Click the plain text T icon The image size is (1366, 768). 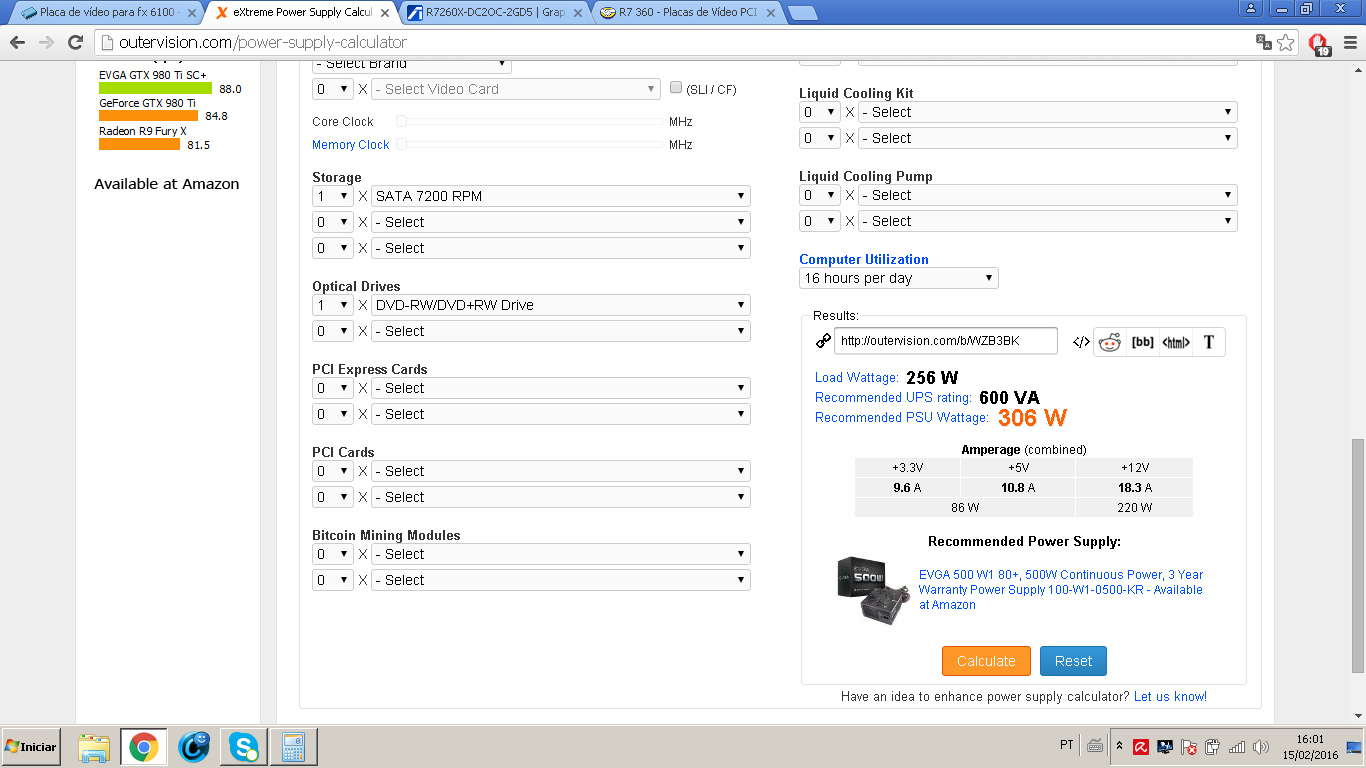(x=1208, y=342)
